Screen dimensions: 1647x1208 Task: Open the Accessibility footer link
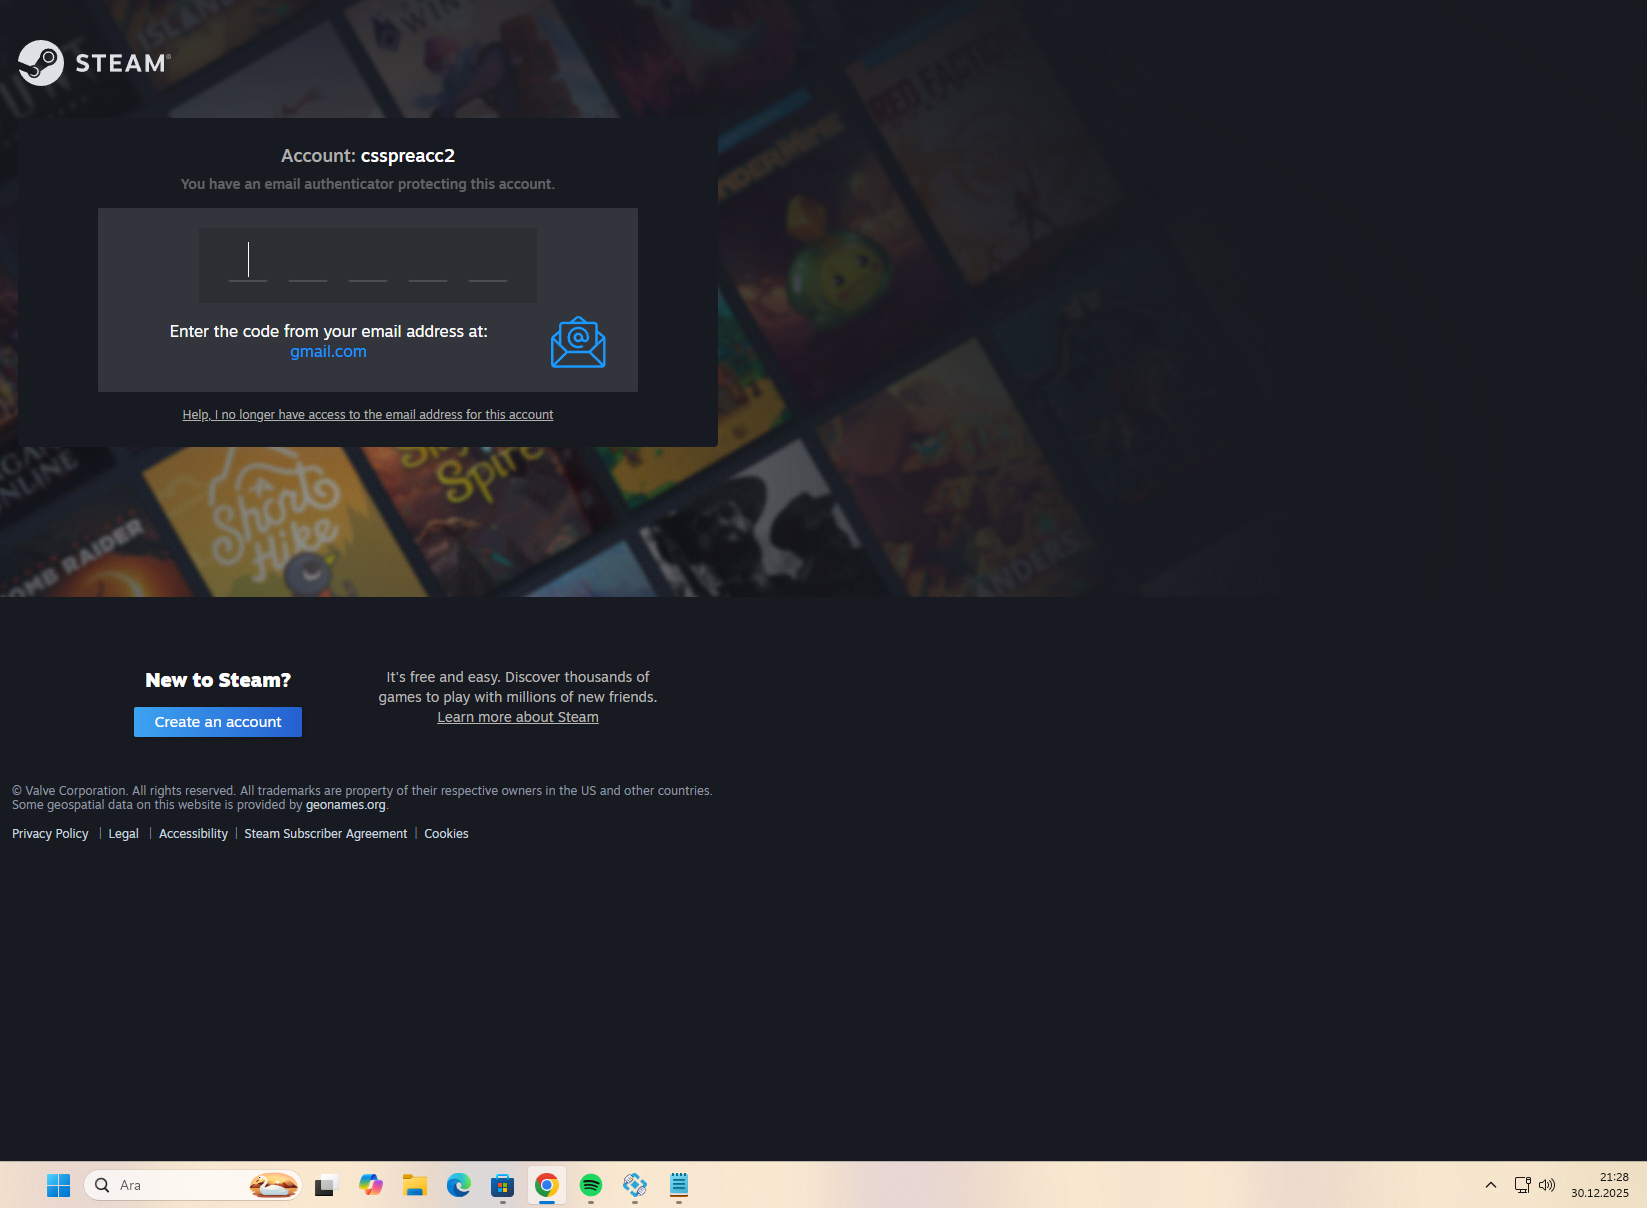tap(193, 834)
